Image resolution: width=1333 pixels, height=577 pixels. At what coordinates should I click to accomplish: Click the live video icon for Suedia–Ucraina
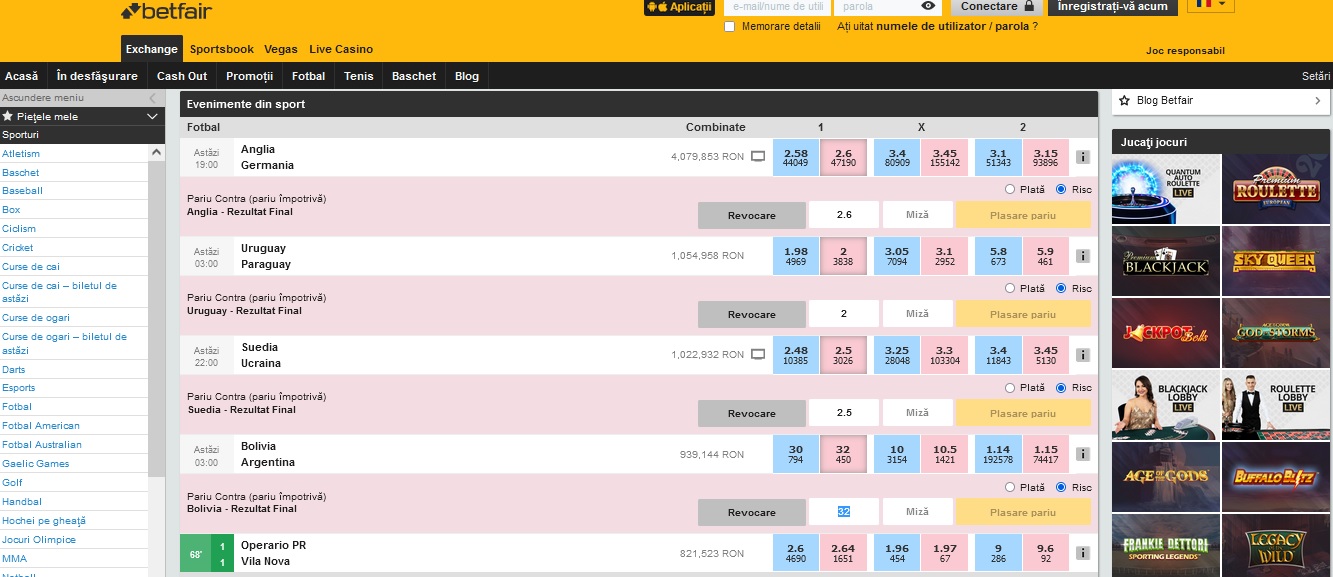758,355
